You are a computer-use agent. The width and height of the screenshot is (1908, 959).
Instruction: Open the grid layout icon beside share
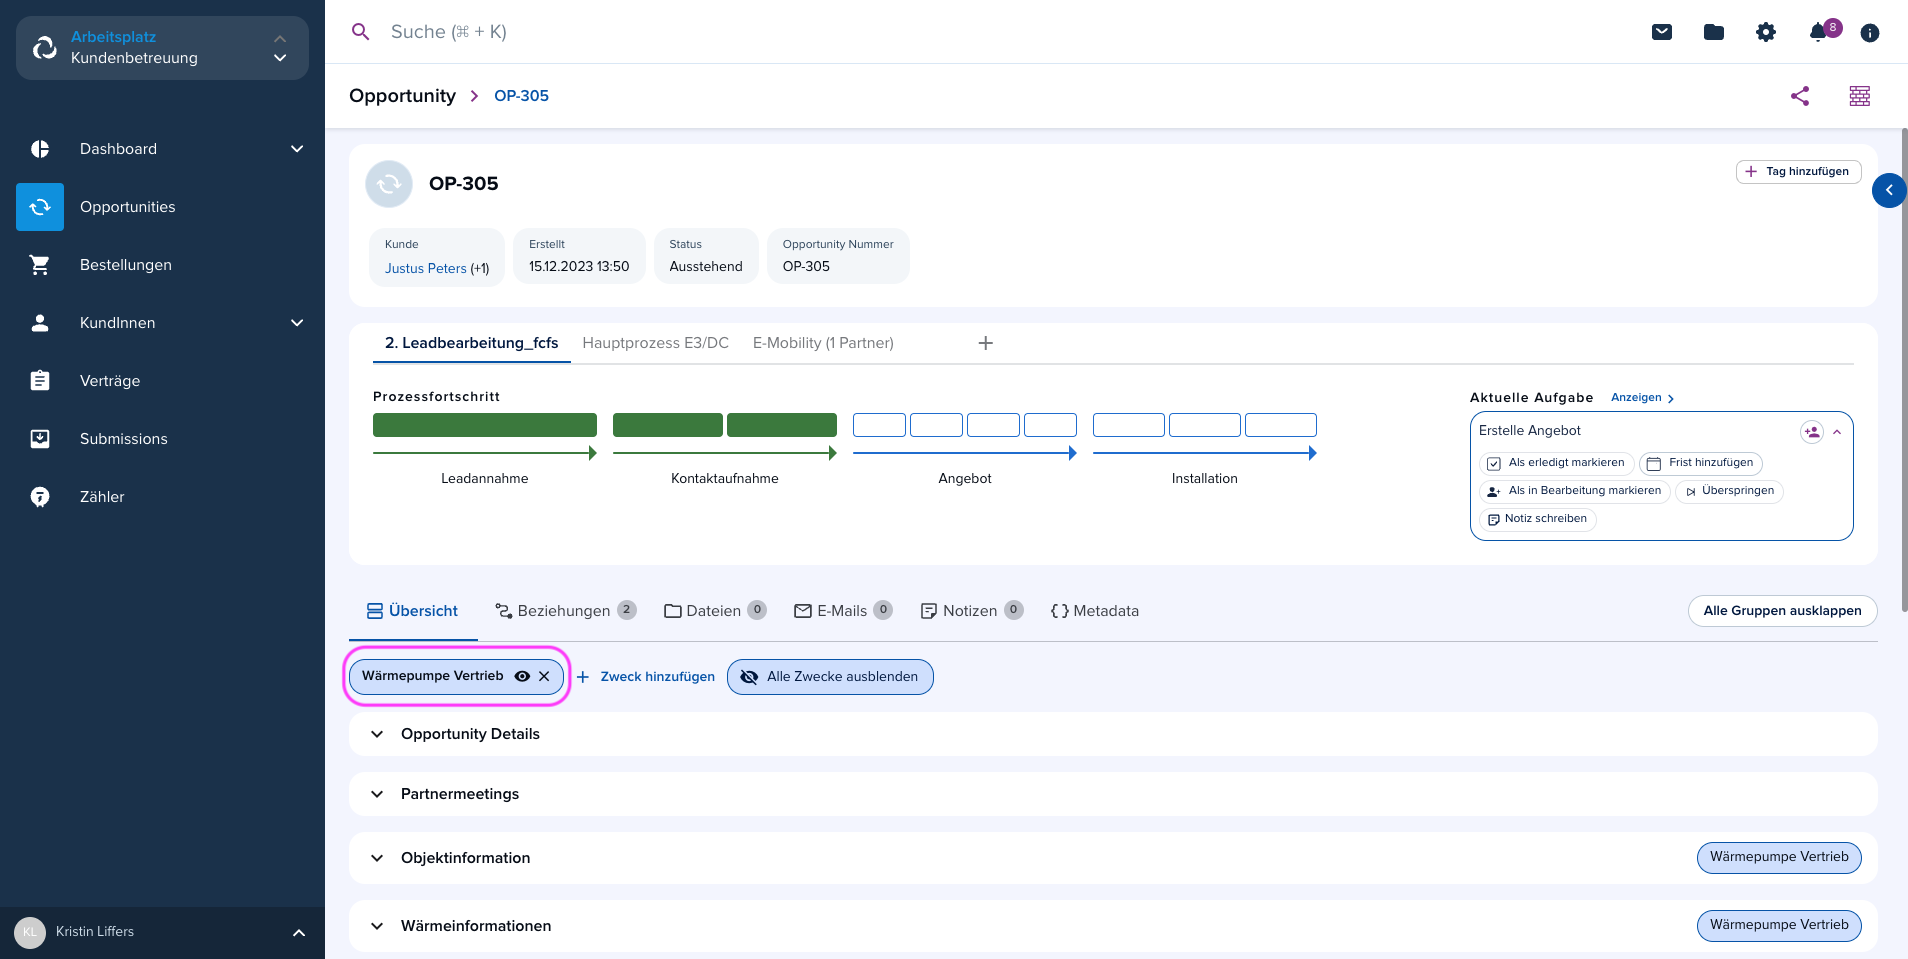tap(1860, 96)
